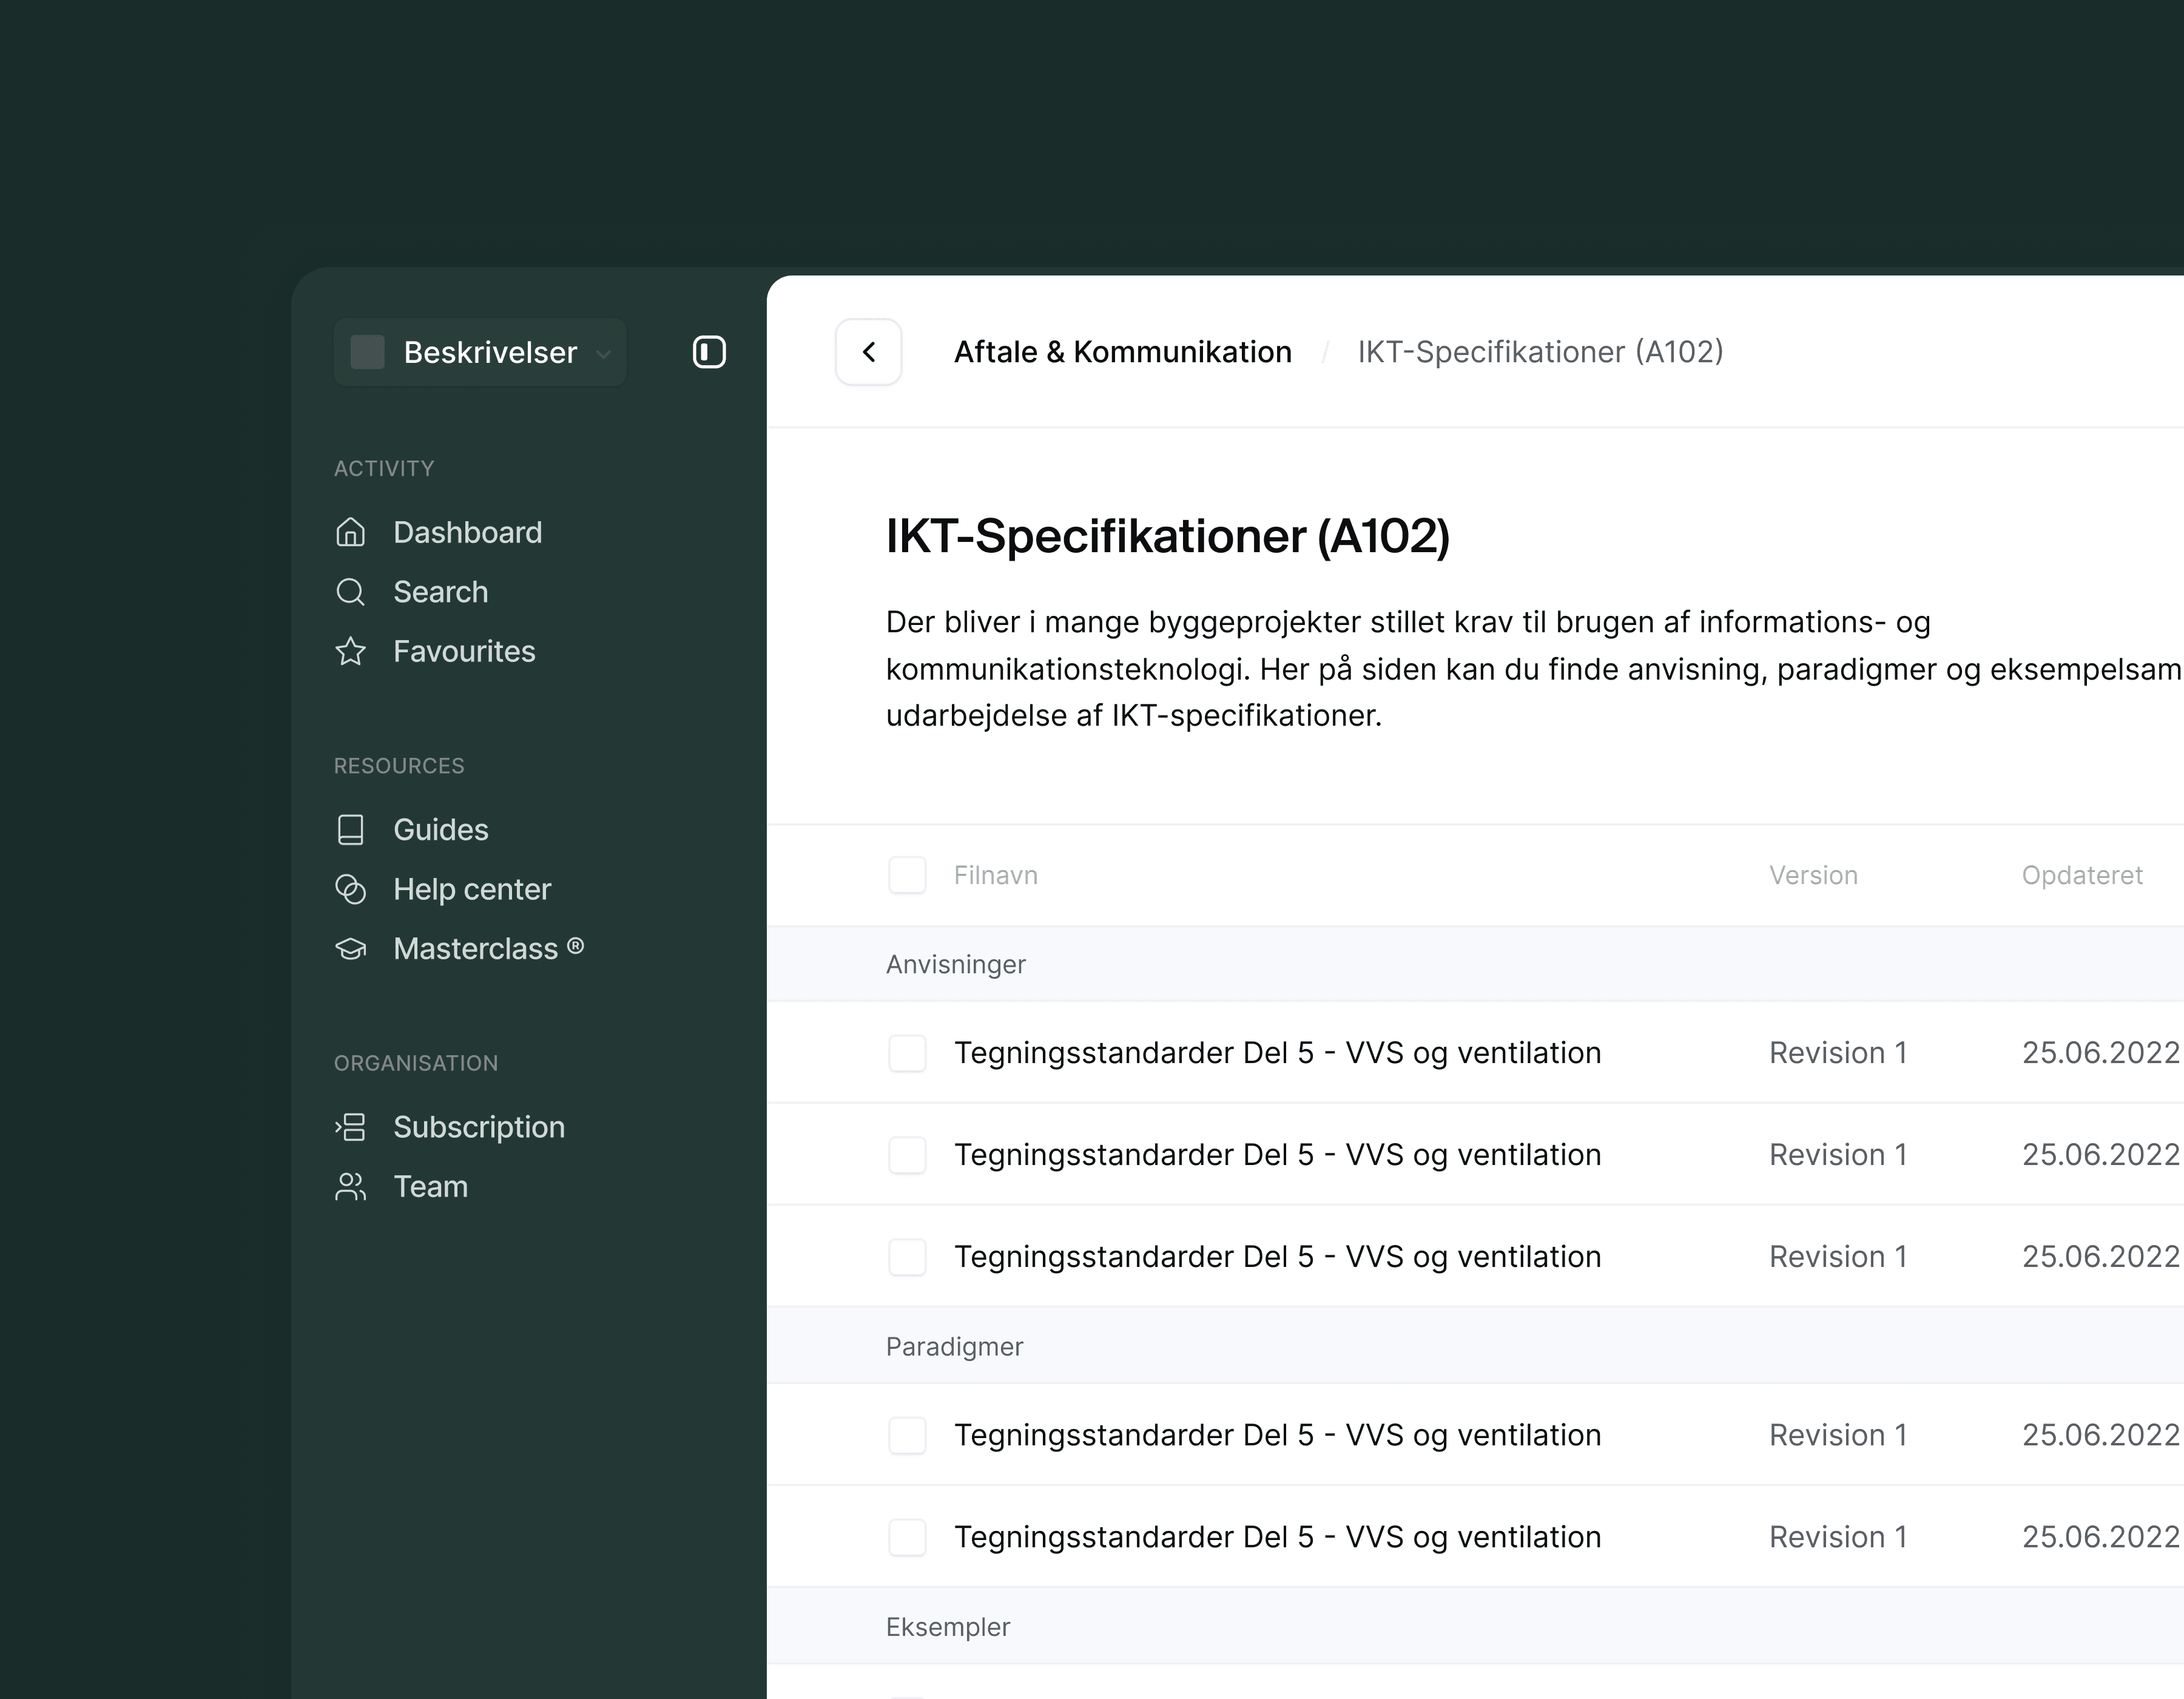2184x1699 pixels.
Task: Click the Guides book icon
Action: tap(350, 830)
